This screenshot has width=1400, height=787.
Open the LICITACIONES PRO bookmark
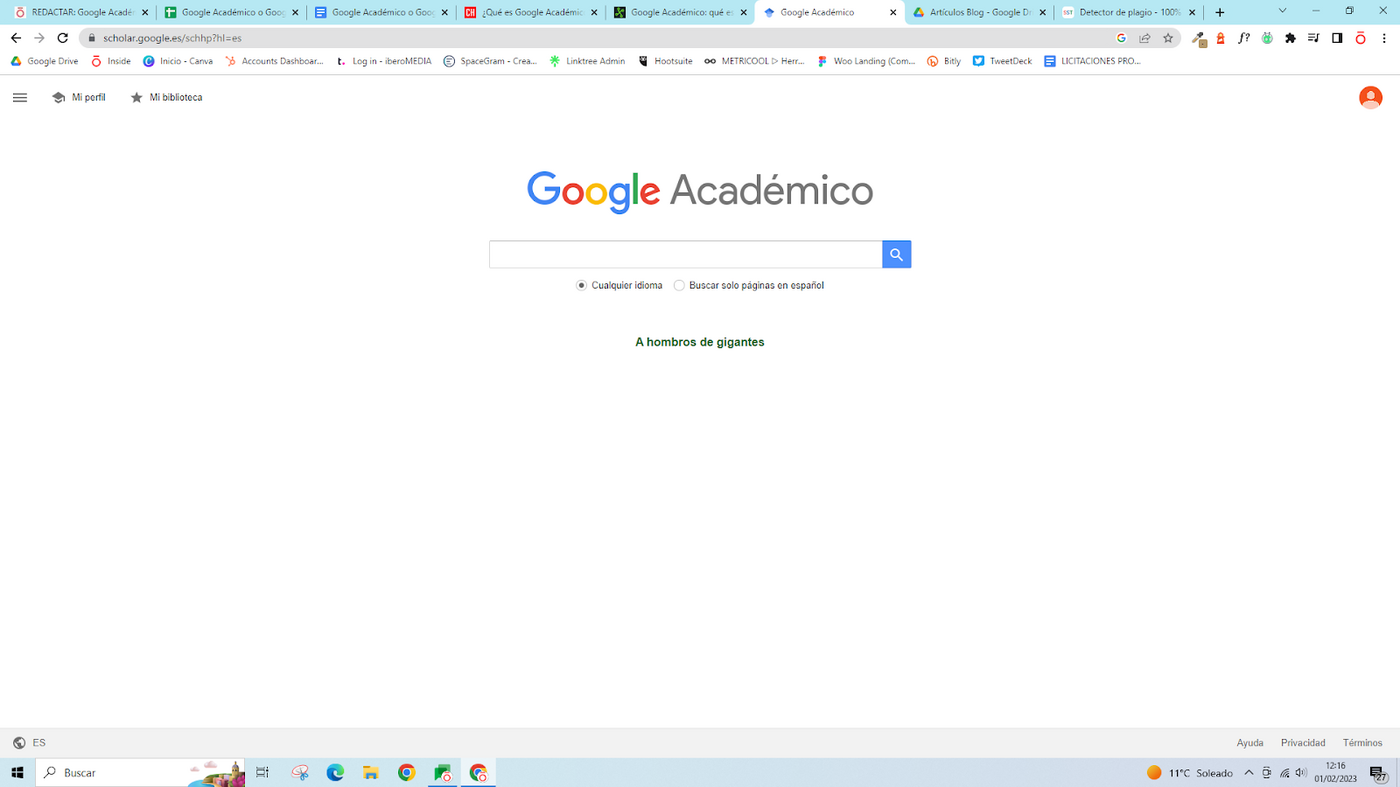pyautogui.click(x=1092, y=61)
